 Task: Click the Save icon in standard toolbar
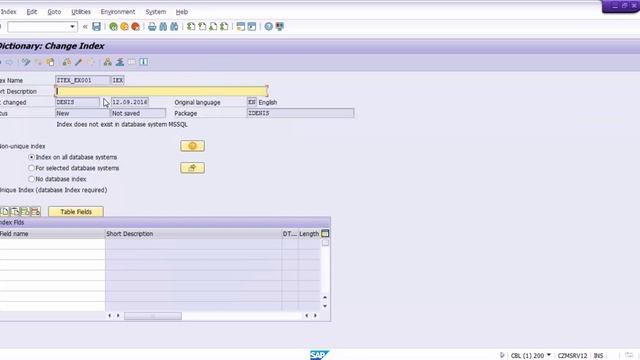coord(96,27)
